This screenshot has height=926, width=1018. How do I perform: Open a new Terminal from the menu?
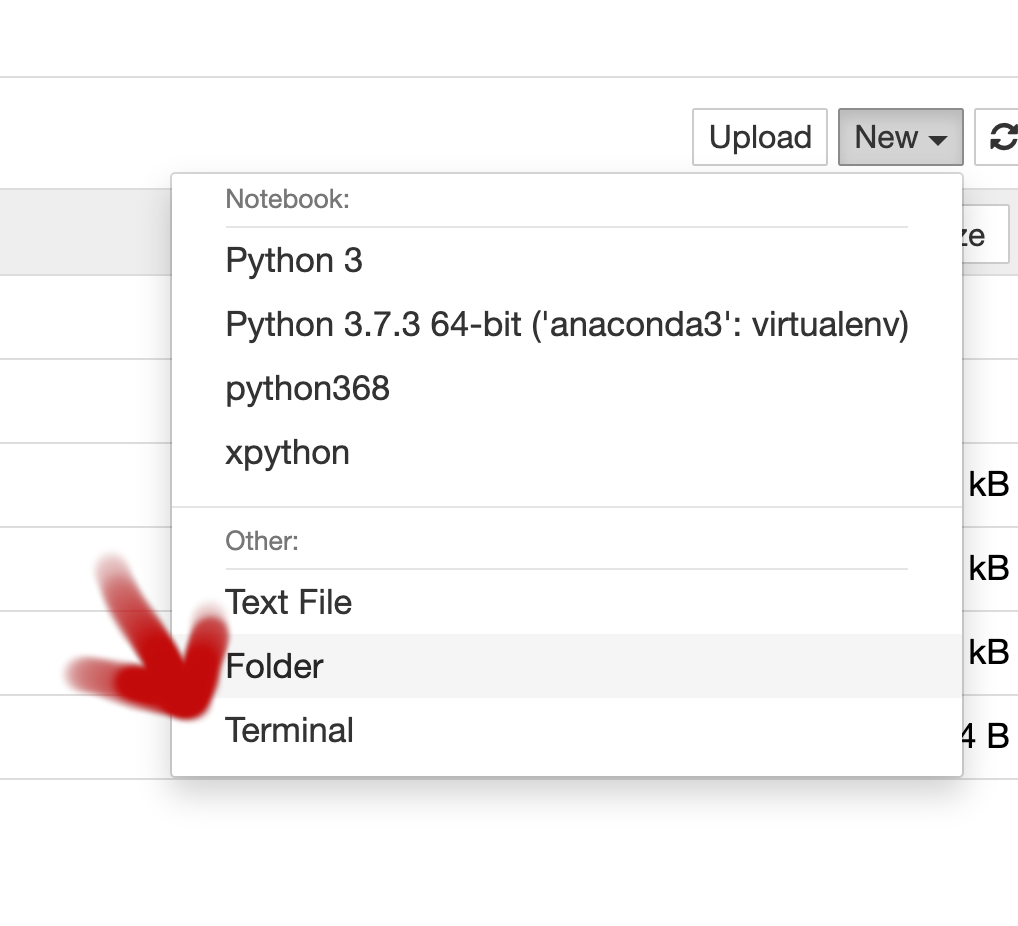coord(290,731)
